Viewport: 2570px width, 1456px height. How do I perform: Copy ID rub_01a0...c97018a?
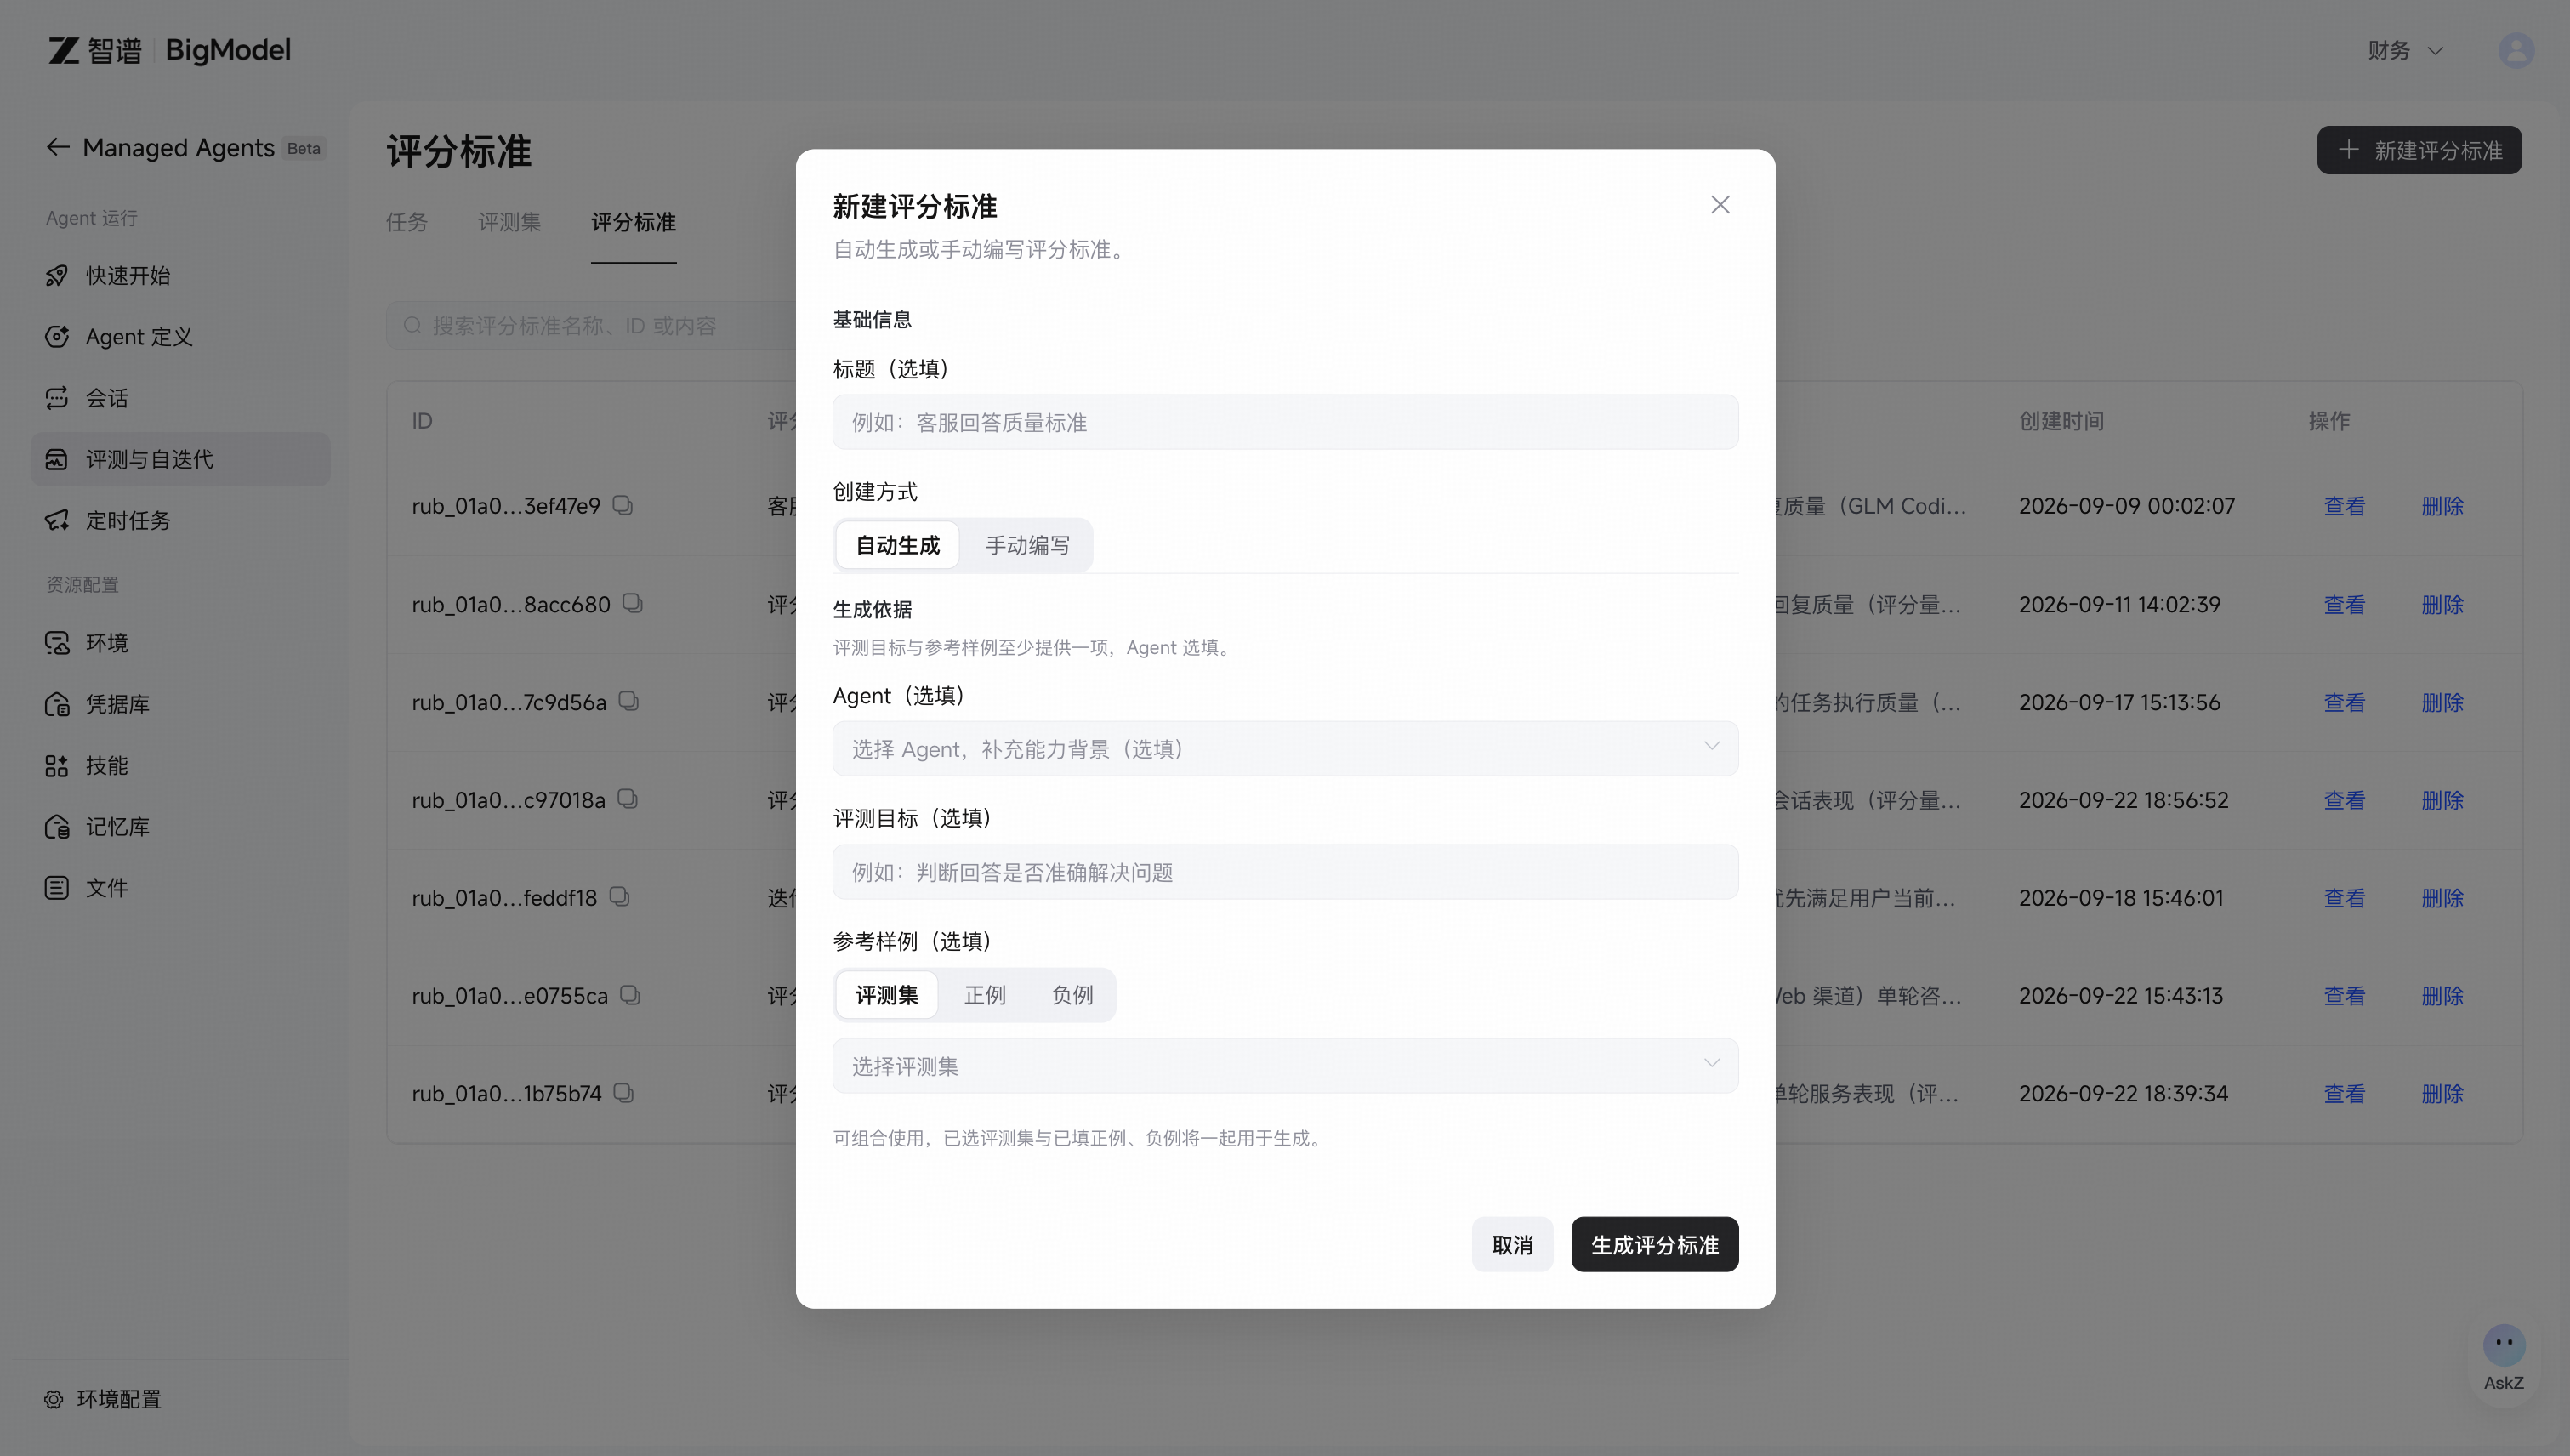(627, 799)
